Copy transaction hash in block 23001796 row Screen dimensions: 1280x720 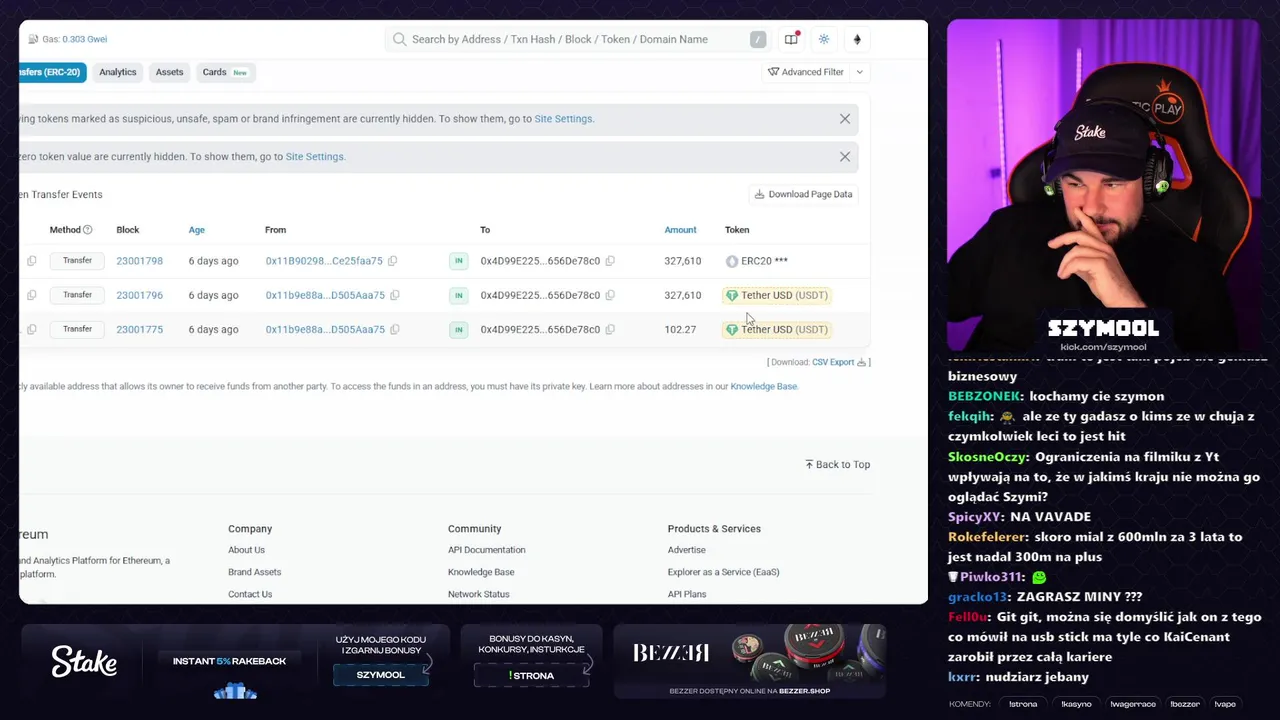point(31,295)
